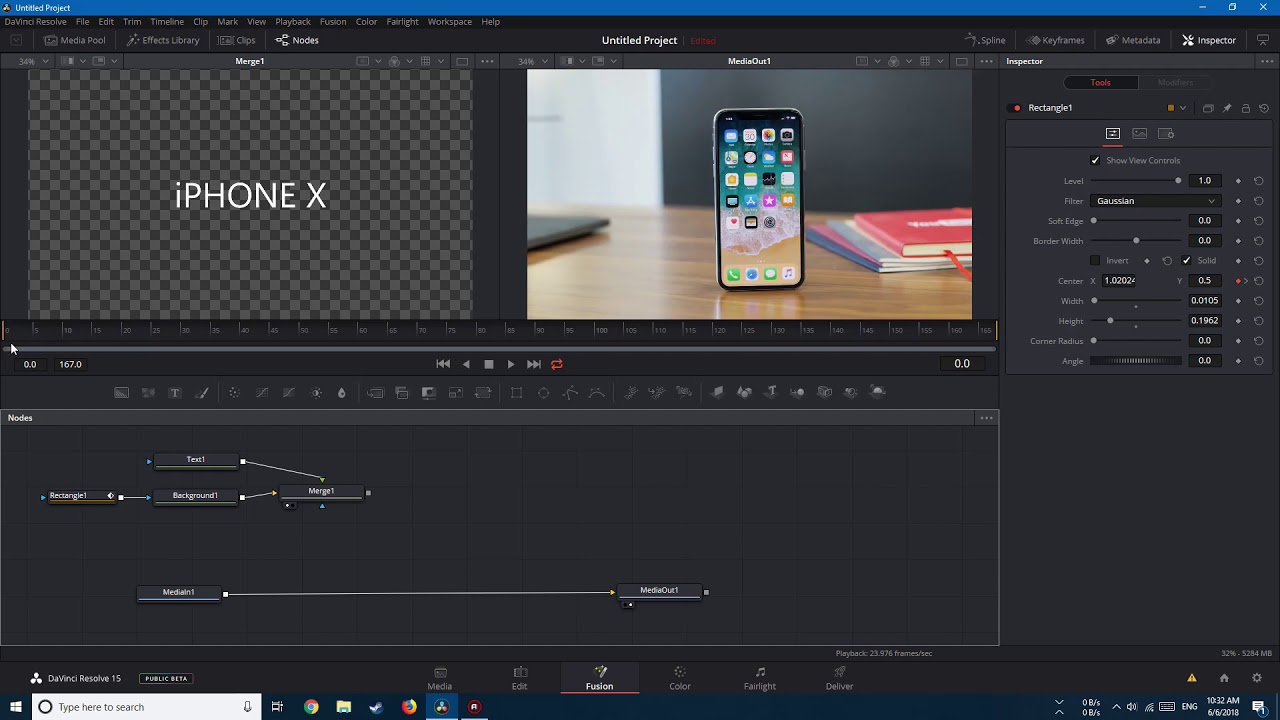Click the Height slider handle
Screen dimensions: 1280x720
point(1110,321)
